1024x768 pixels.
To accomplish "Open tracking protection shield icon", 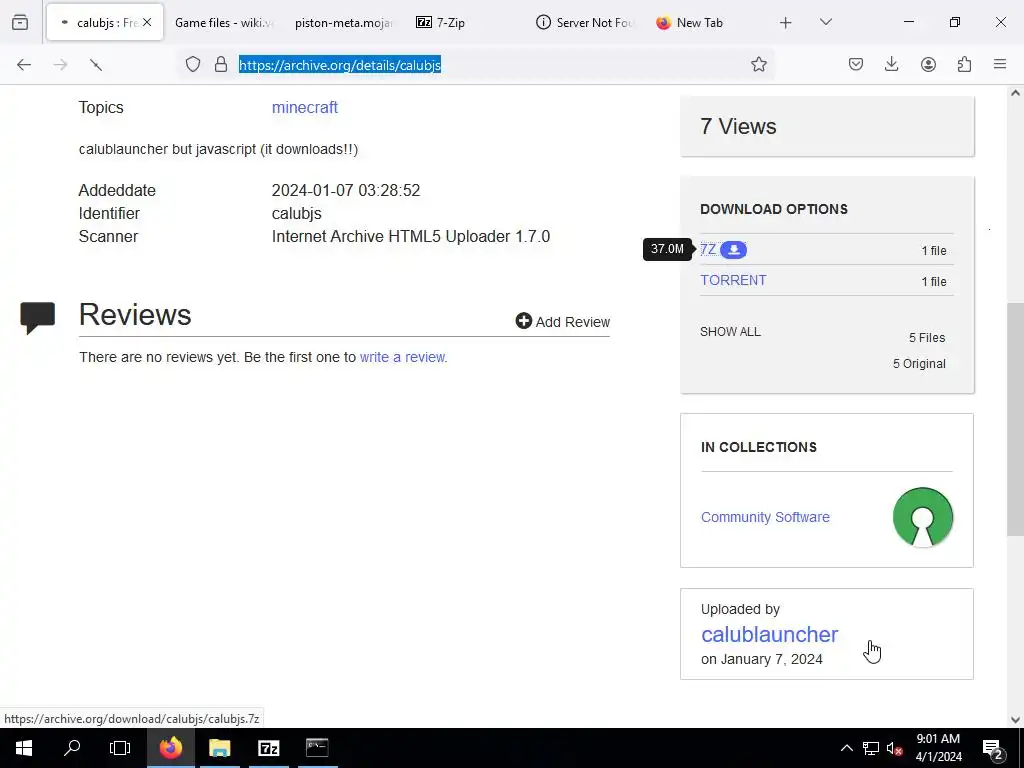I will tap(193, 64).
